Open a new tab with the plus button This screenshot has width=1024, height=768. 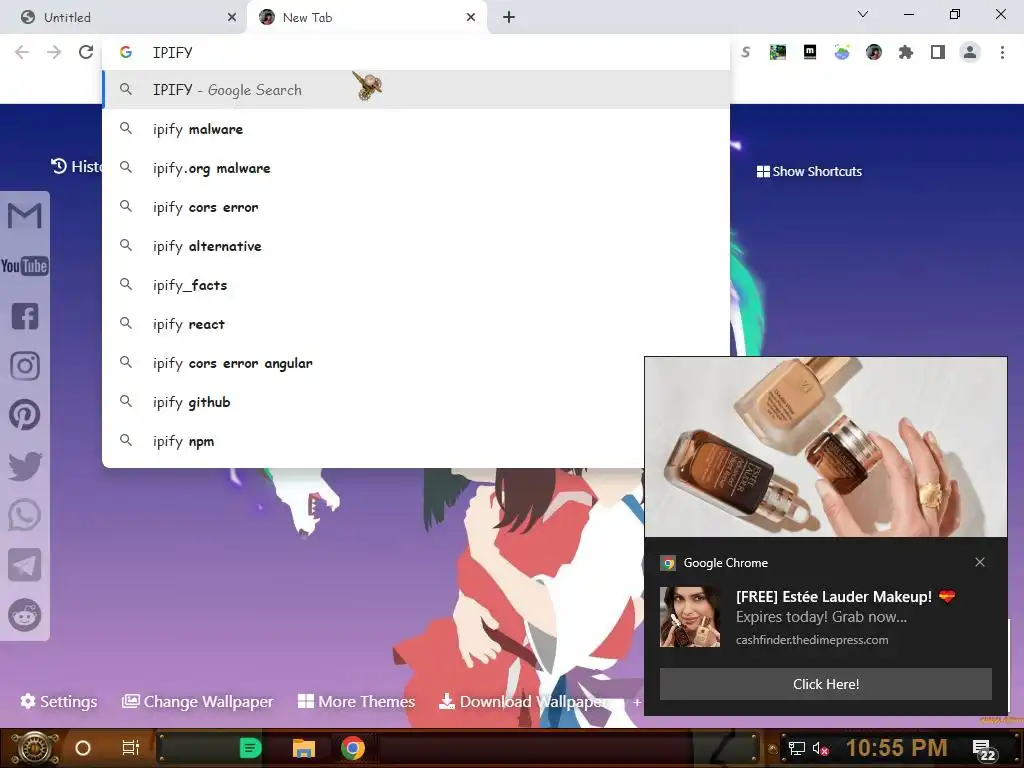pyautogui.click(x=509, y=17)
